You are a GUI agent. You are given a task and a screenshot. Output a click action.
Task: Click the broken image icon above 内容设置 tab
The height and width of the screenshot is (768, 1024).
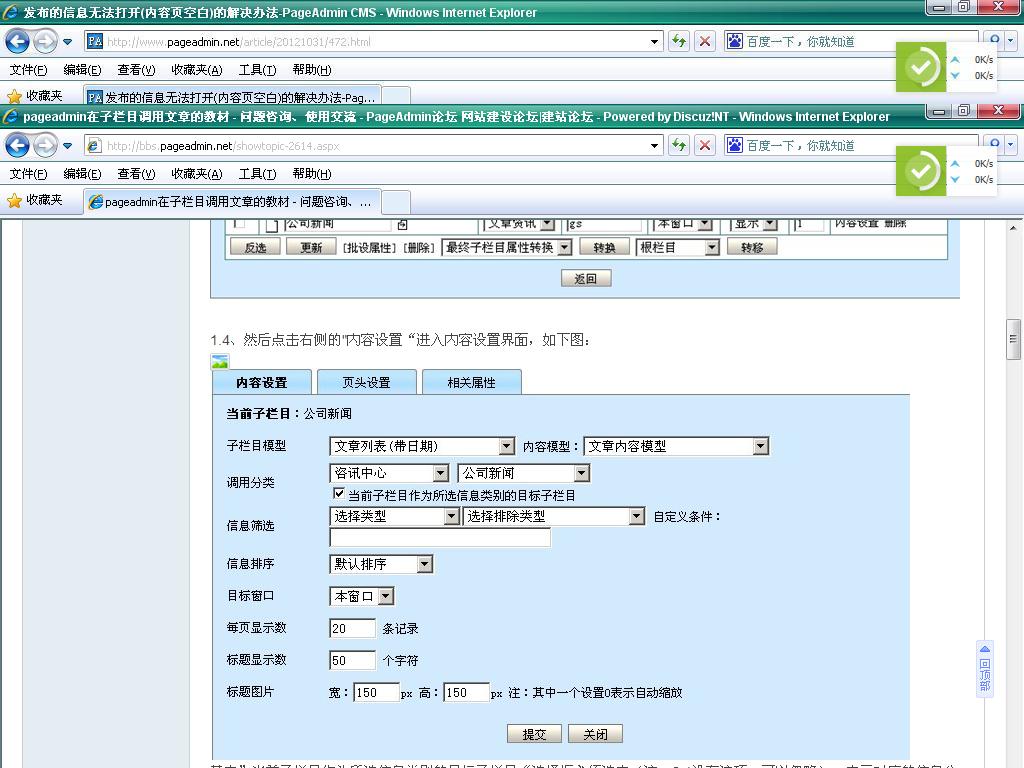coord(220,362)
